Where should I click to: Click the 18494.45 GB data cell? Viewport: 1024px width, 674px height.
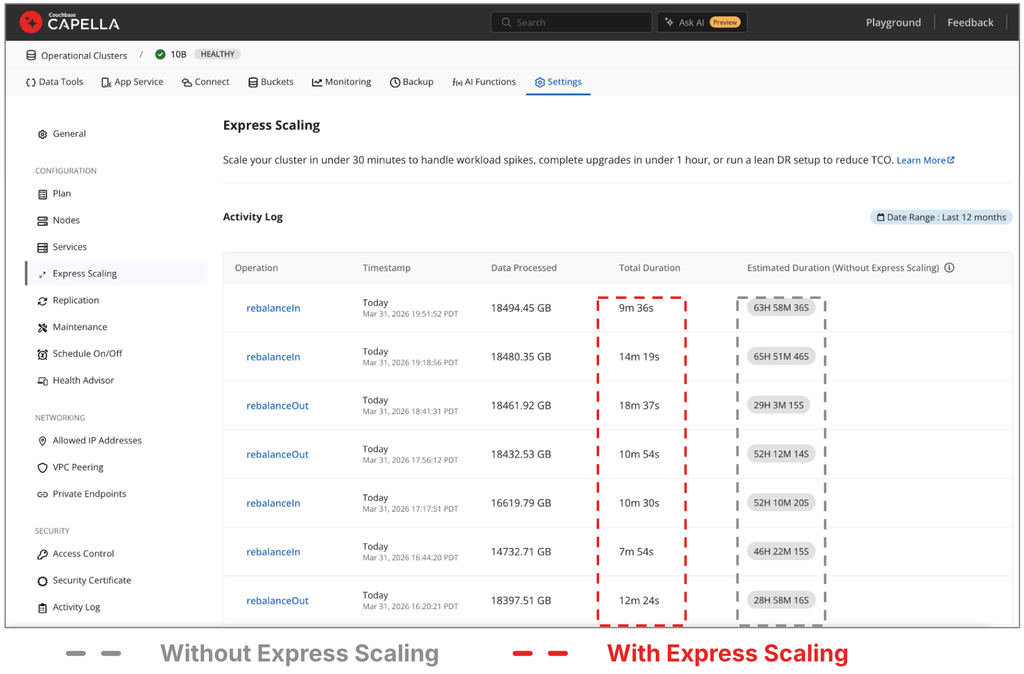(x=520, y=308)
